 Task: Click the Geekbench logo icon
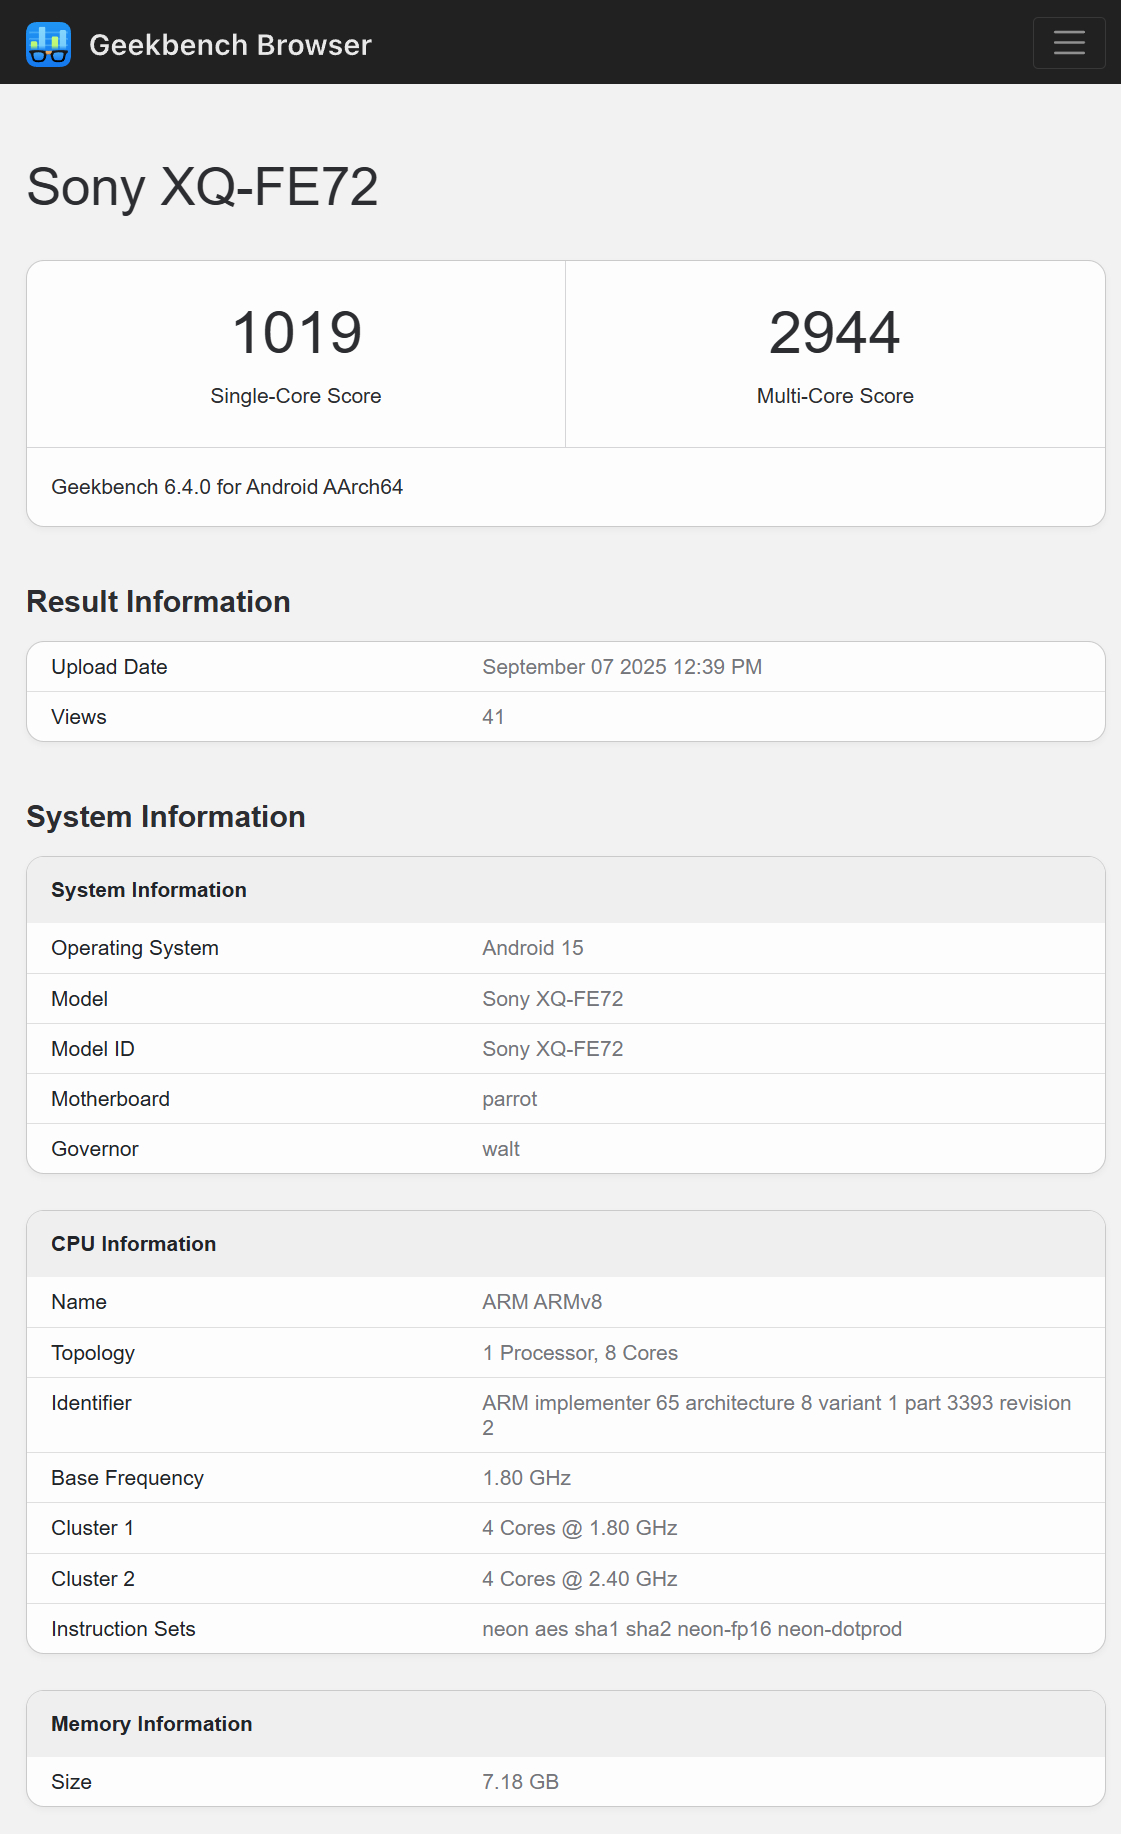coord(48,44)
